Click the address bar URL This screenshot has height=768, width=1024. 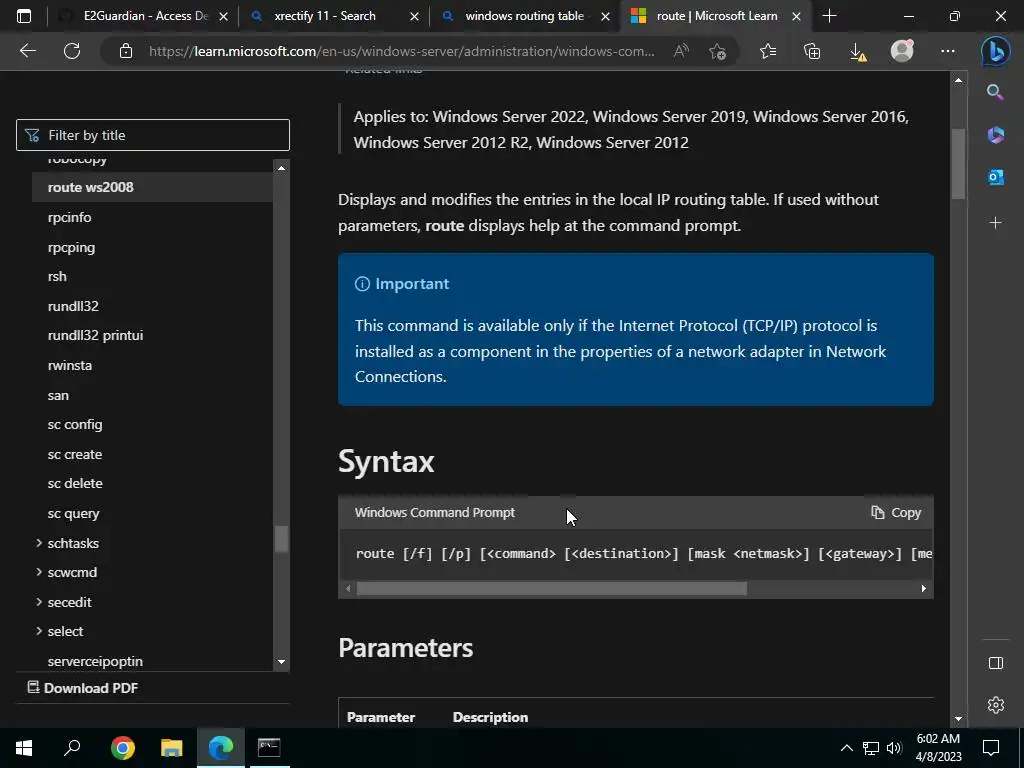coord(401,51)
